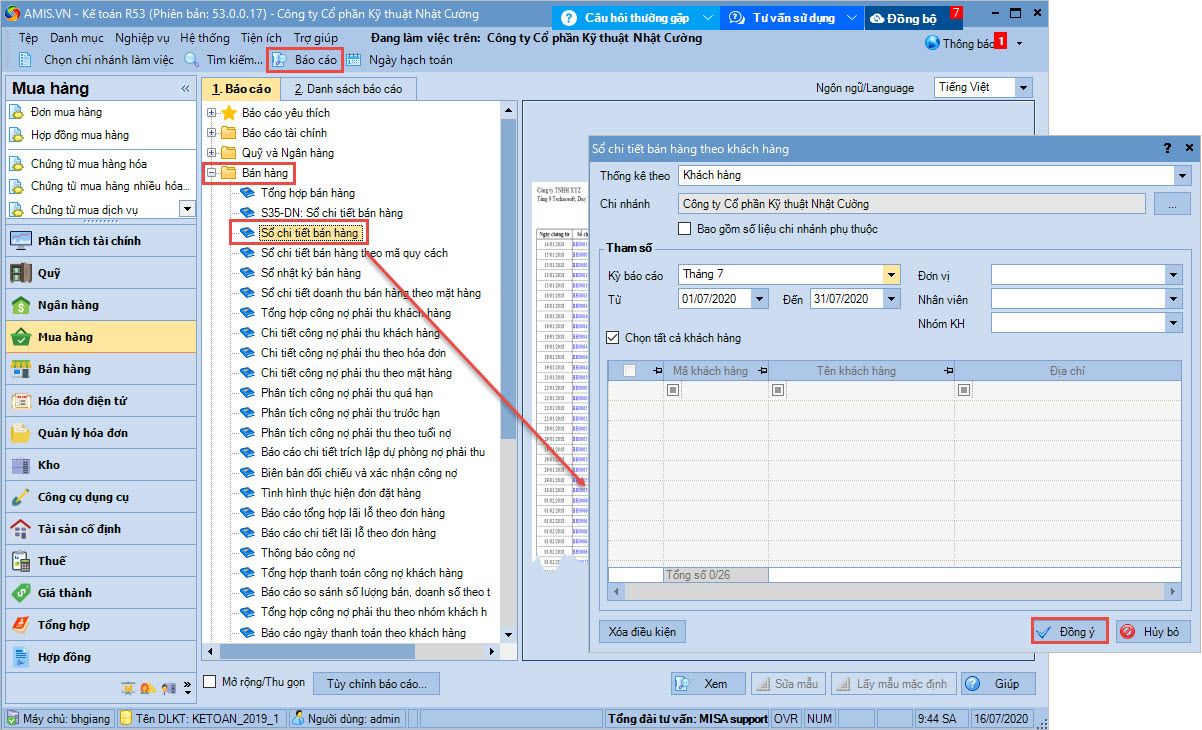Toggle the Mở rộng/Thu gọn checkbox
1202x730 pixels.
[210, 682]
